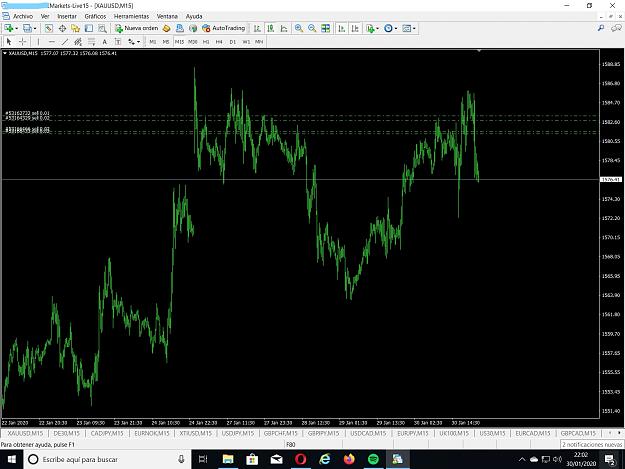The image size is (625, 469).
Task: Select the Cursor arrow tool
Action: coord(9,41)
